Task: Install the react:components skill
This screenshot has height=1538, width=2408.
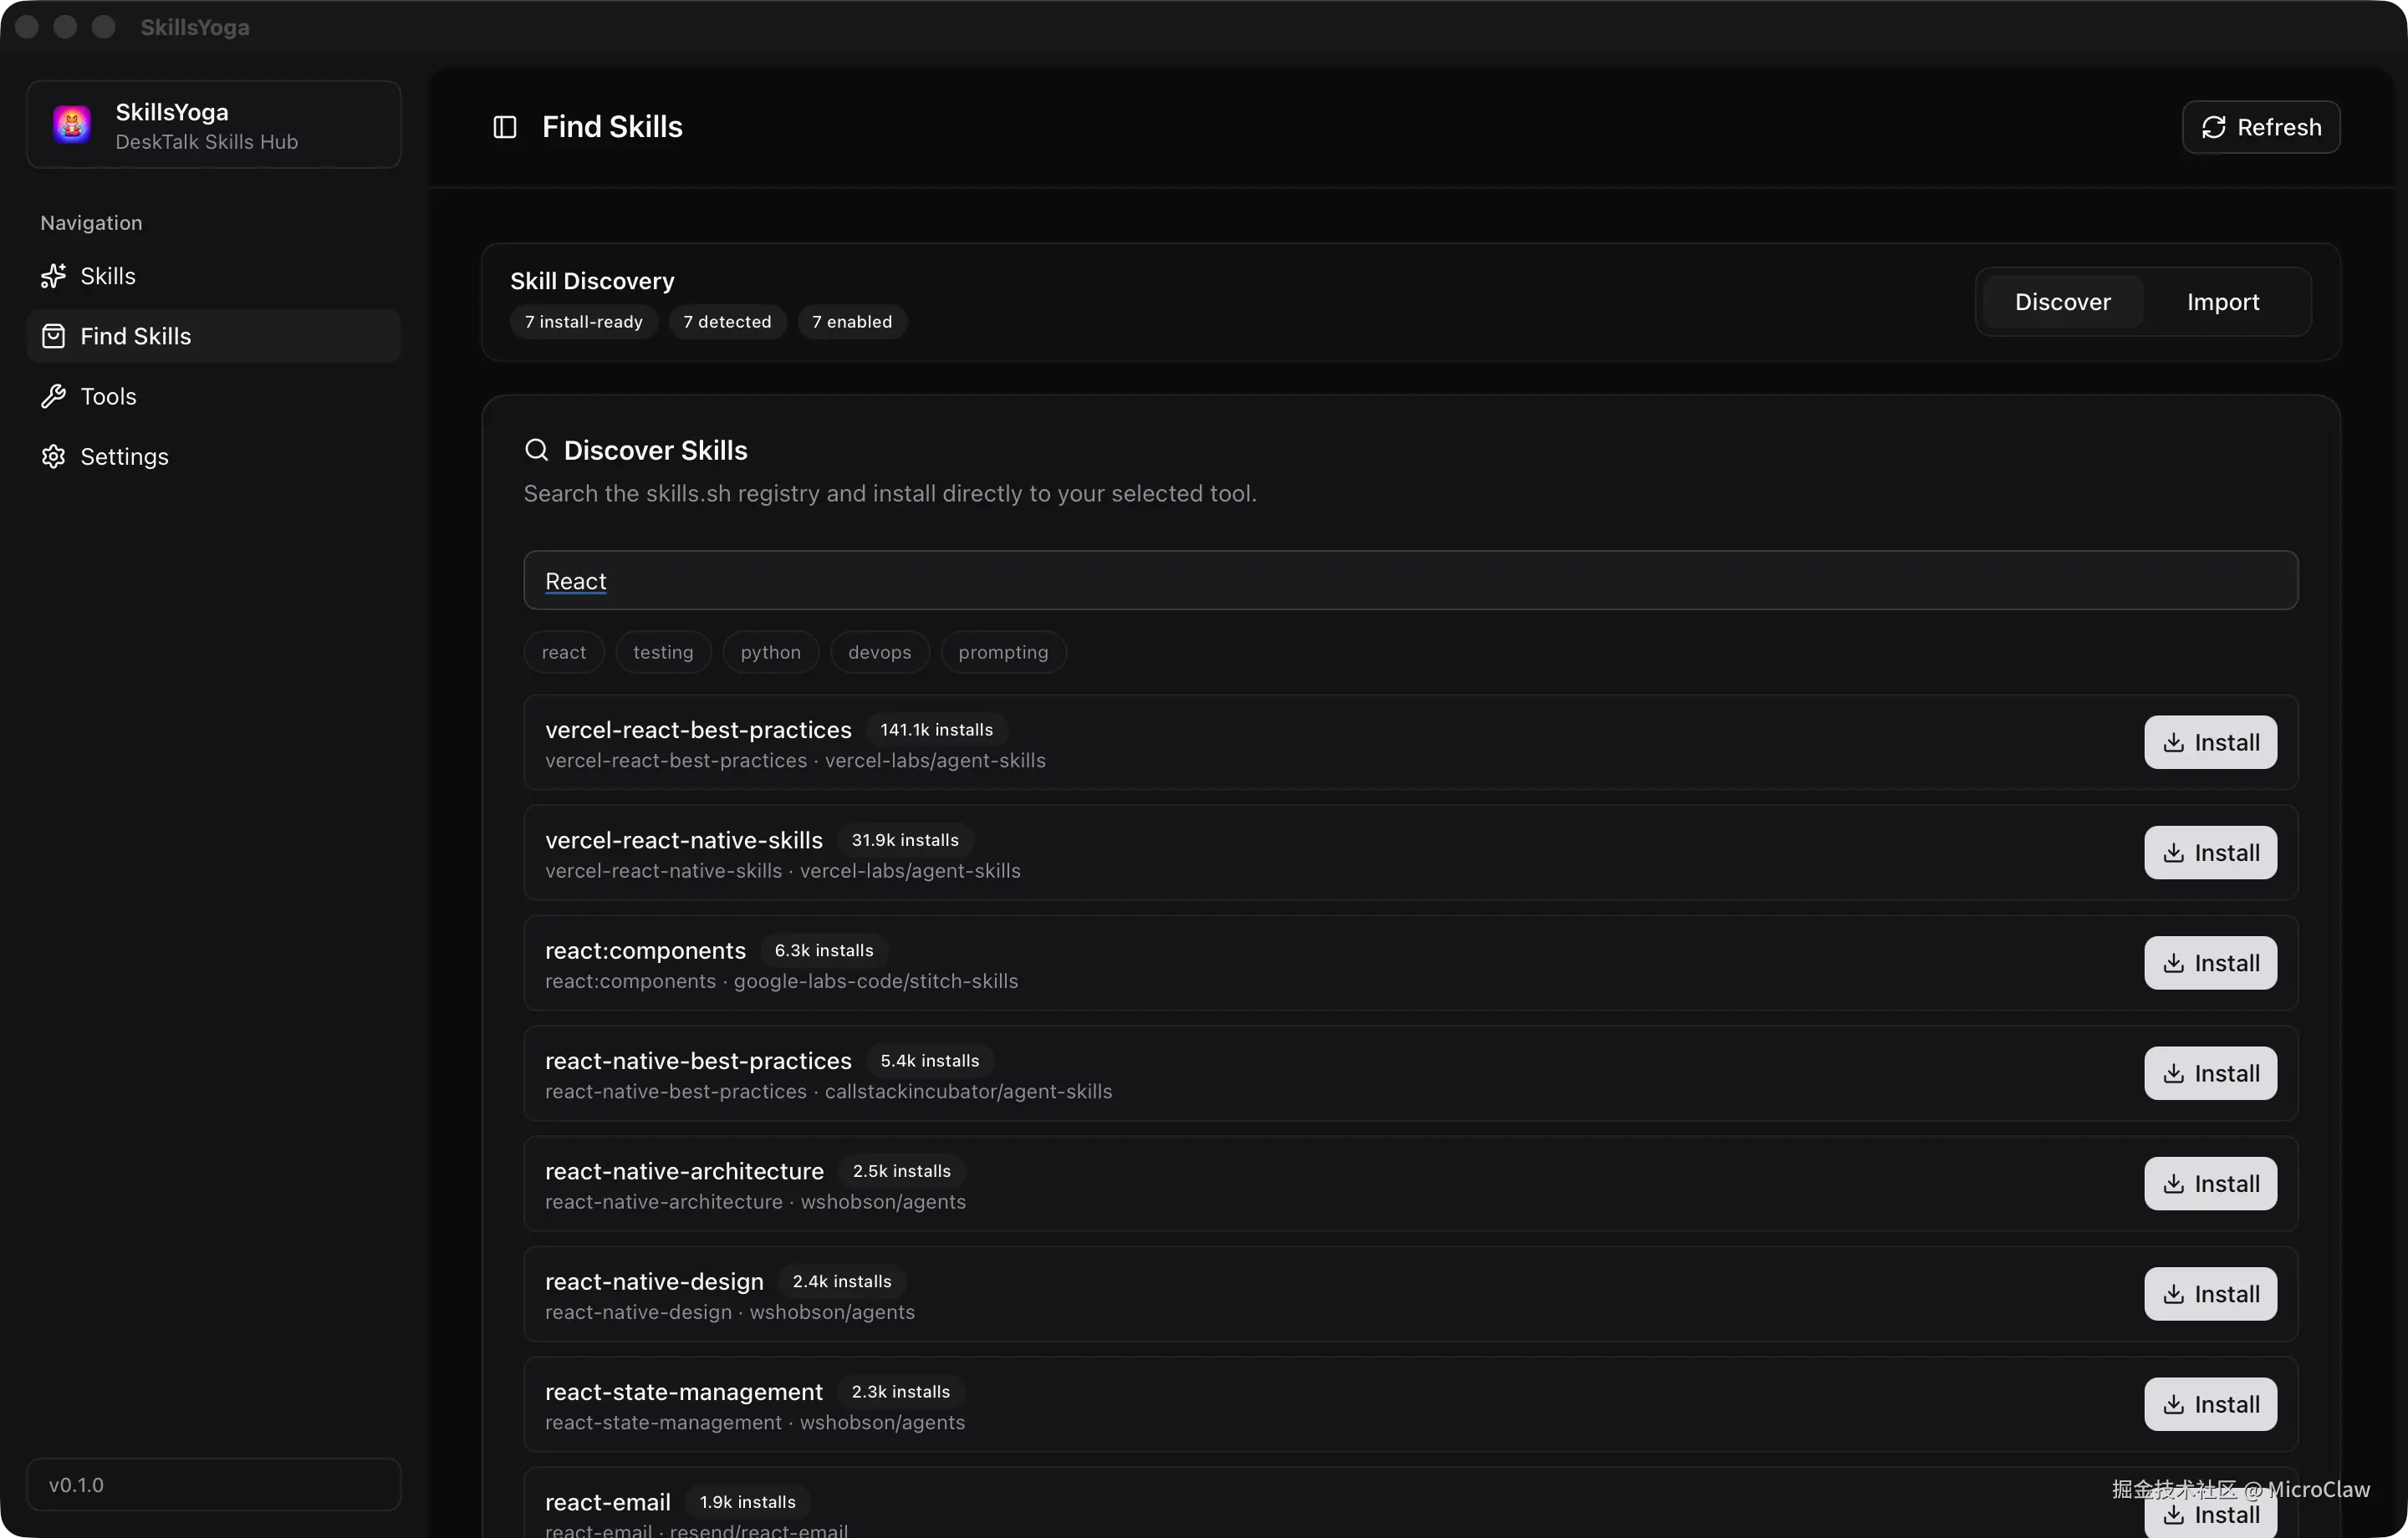Action: tap(2210, 963)
